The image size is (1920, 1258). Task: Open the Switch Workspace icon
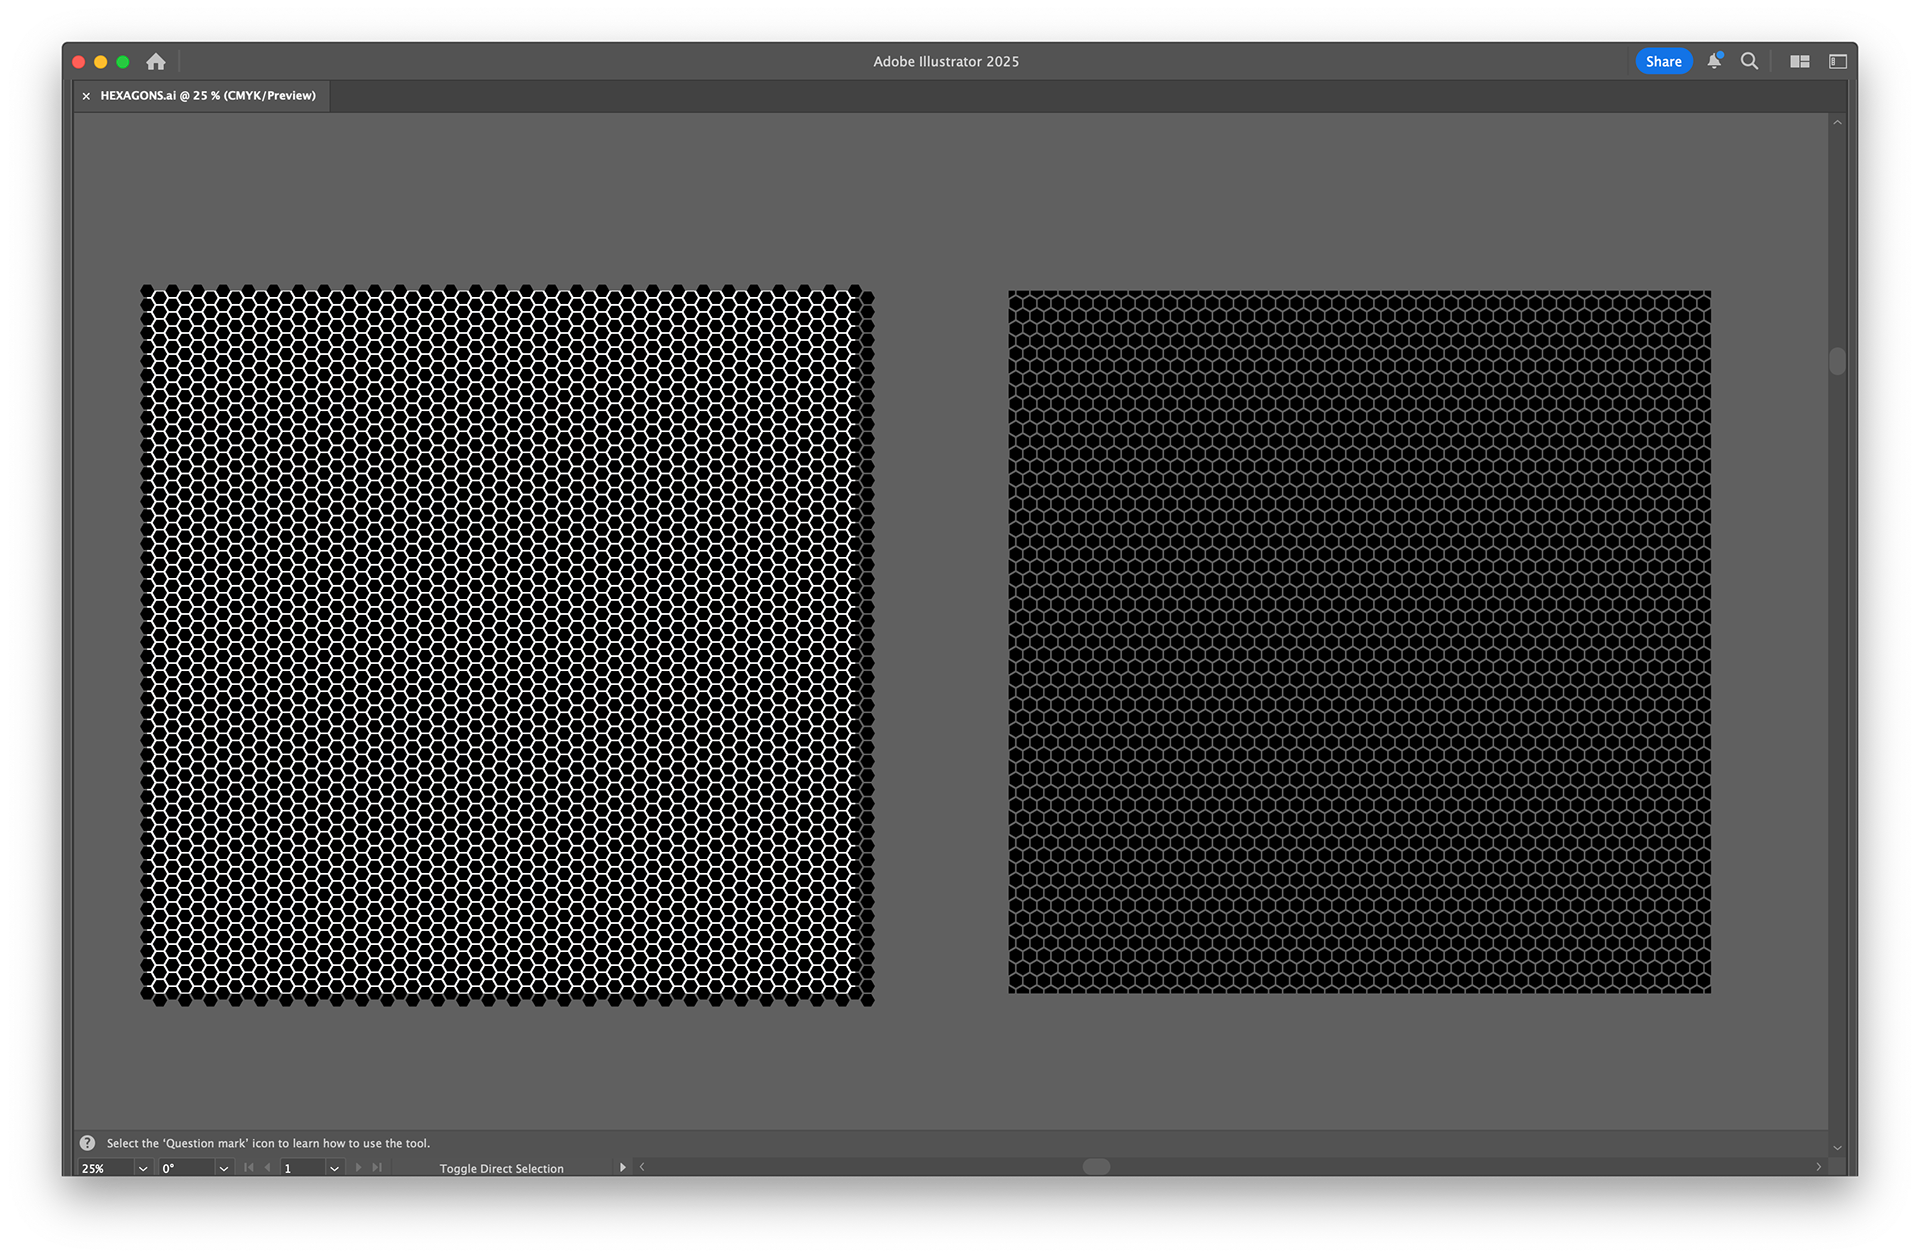click(1838, 62)
